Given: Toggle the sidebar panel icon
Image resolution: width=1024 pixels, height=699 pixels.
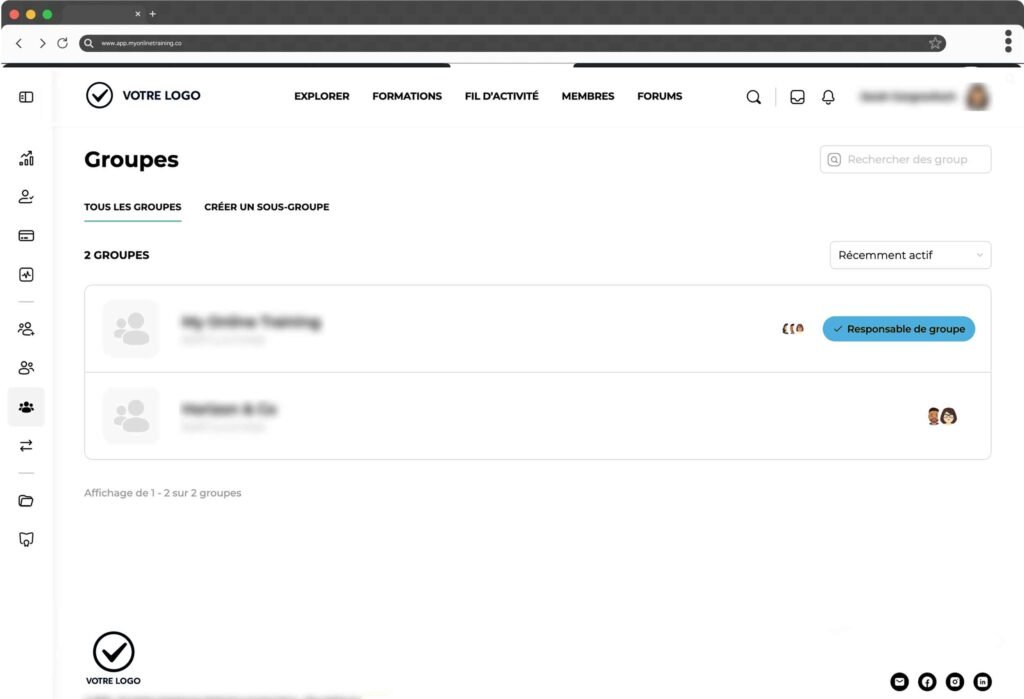Looking at the screenshot, I should [26, 97].
